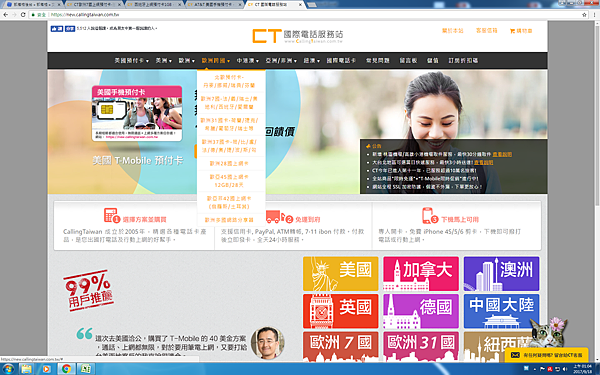The image size is (600, 375).
Task: Click the Facebook like thumbs-up button
Action: click(x=57, y=29)
